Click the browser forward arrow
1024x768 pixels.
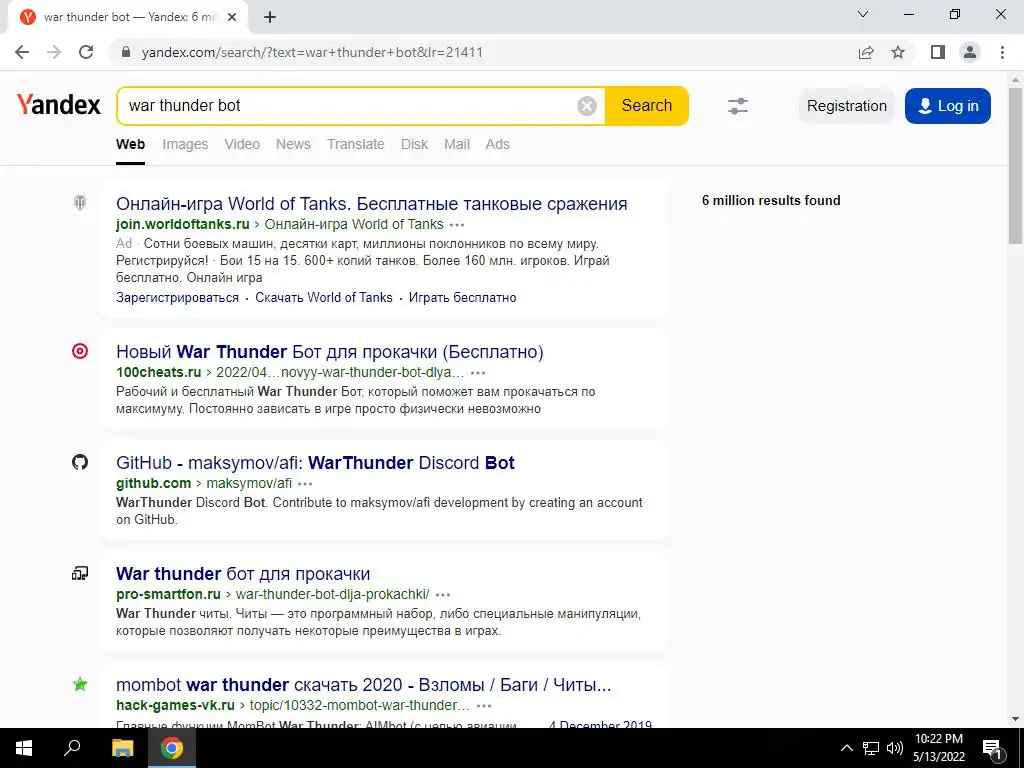[54, 52]
